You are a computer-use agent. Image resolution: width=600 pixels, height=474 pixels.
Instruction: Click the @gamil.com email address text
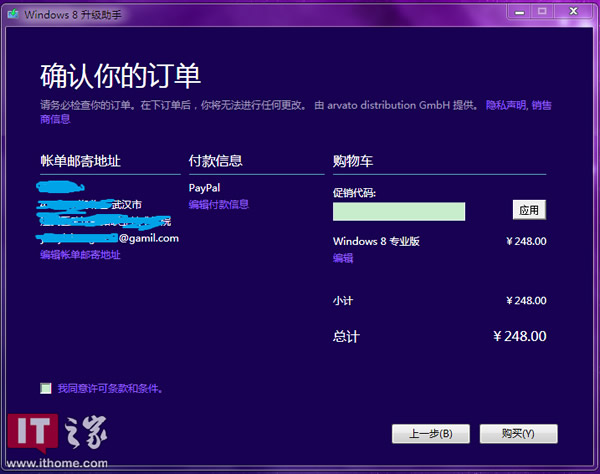[148, 238]
